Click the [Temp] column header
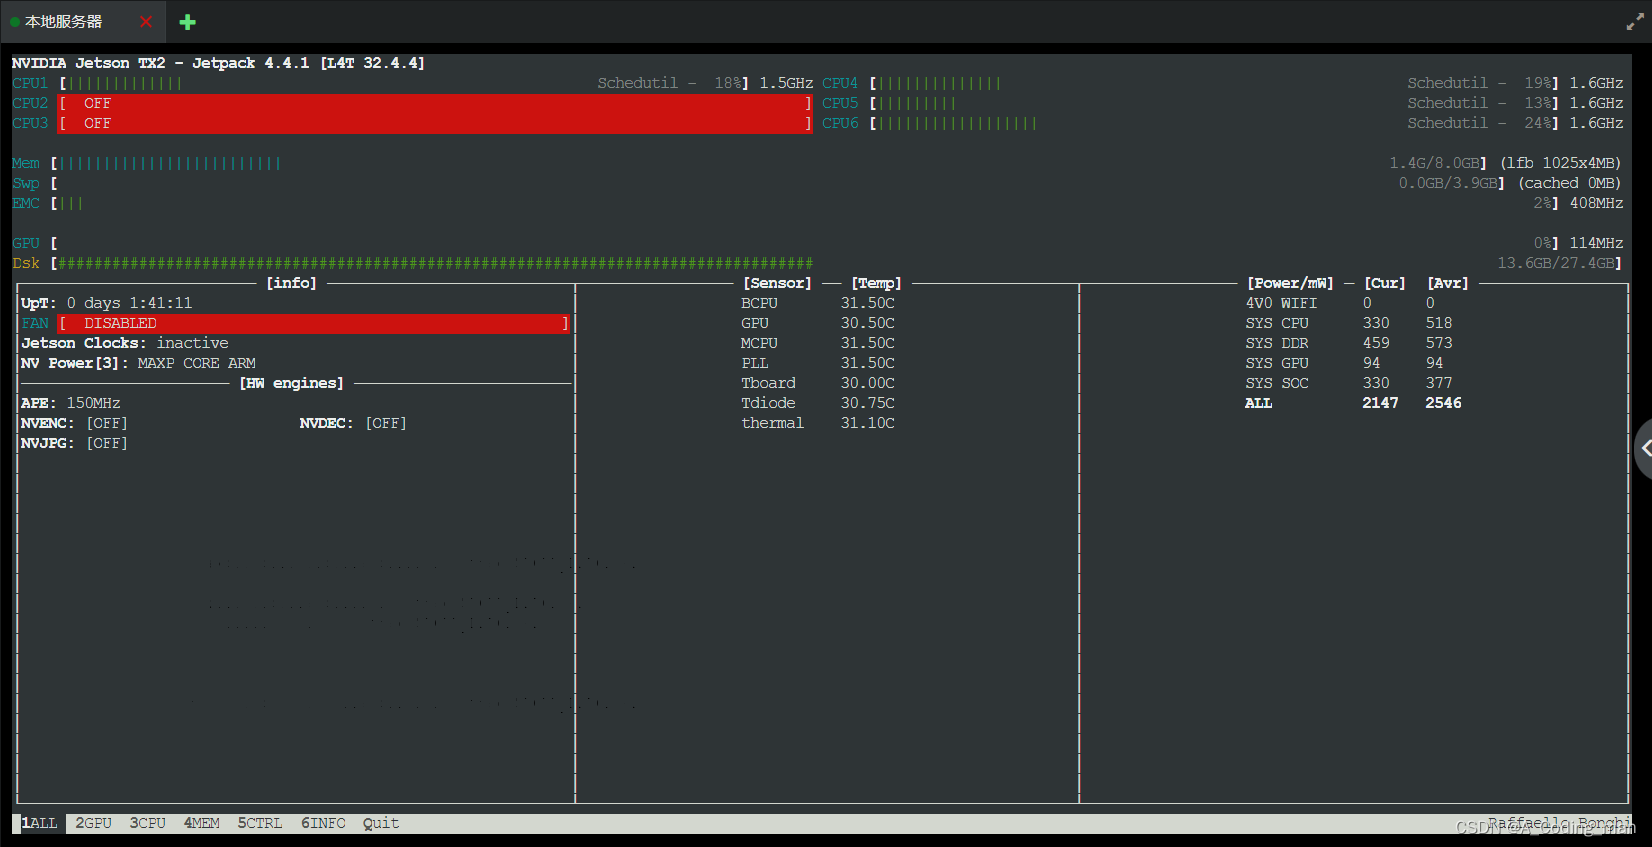 click(x=876, y=283)
